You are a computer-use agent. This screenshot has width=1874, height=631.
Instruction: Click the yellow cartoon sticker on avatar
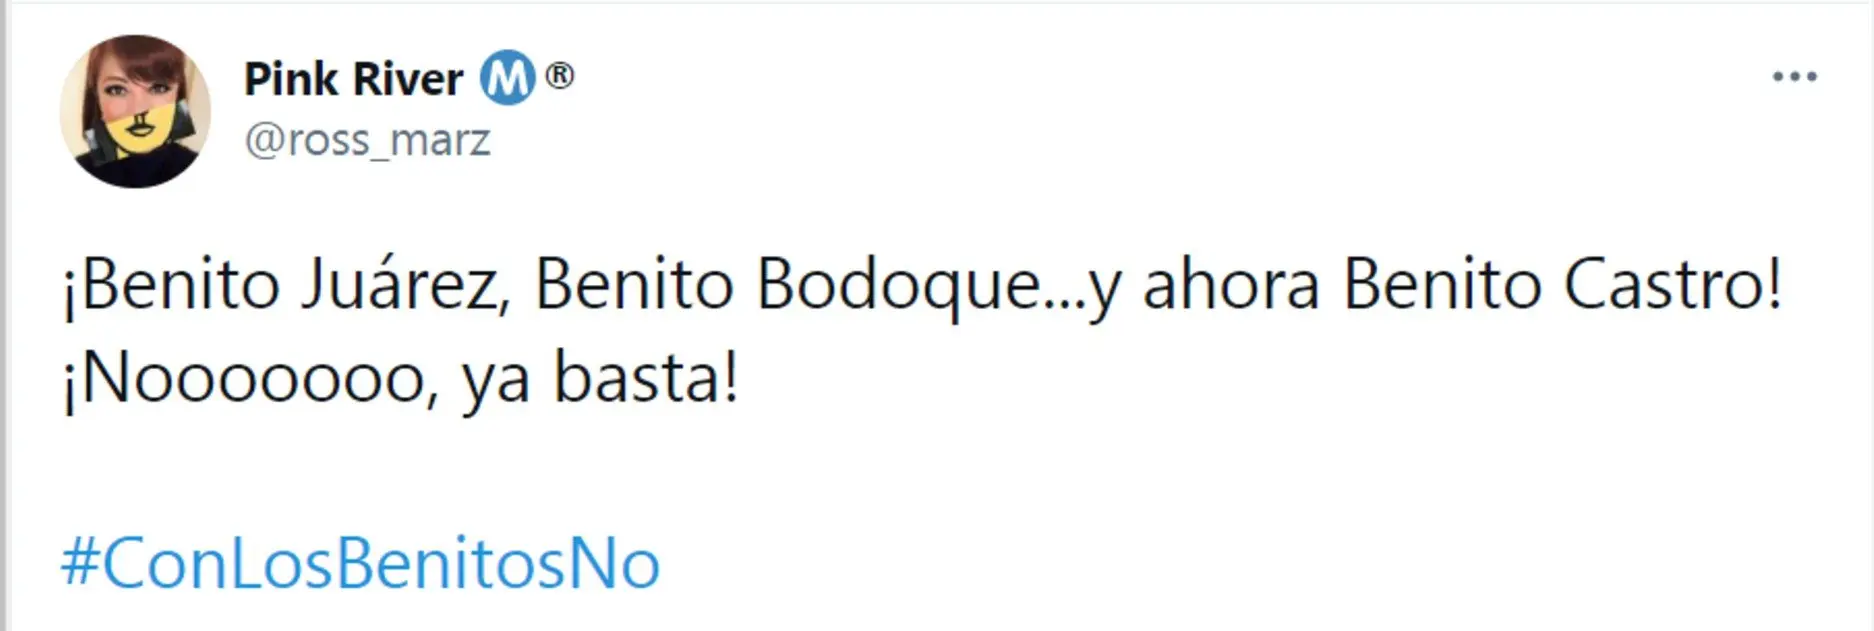coord(140,130)
